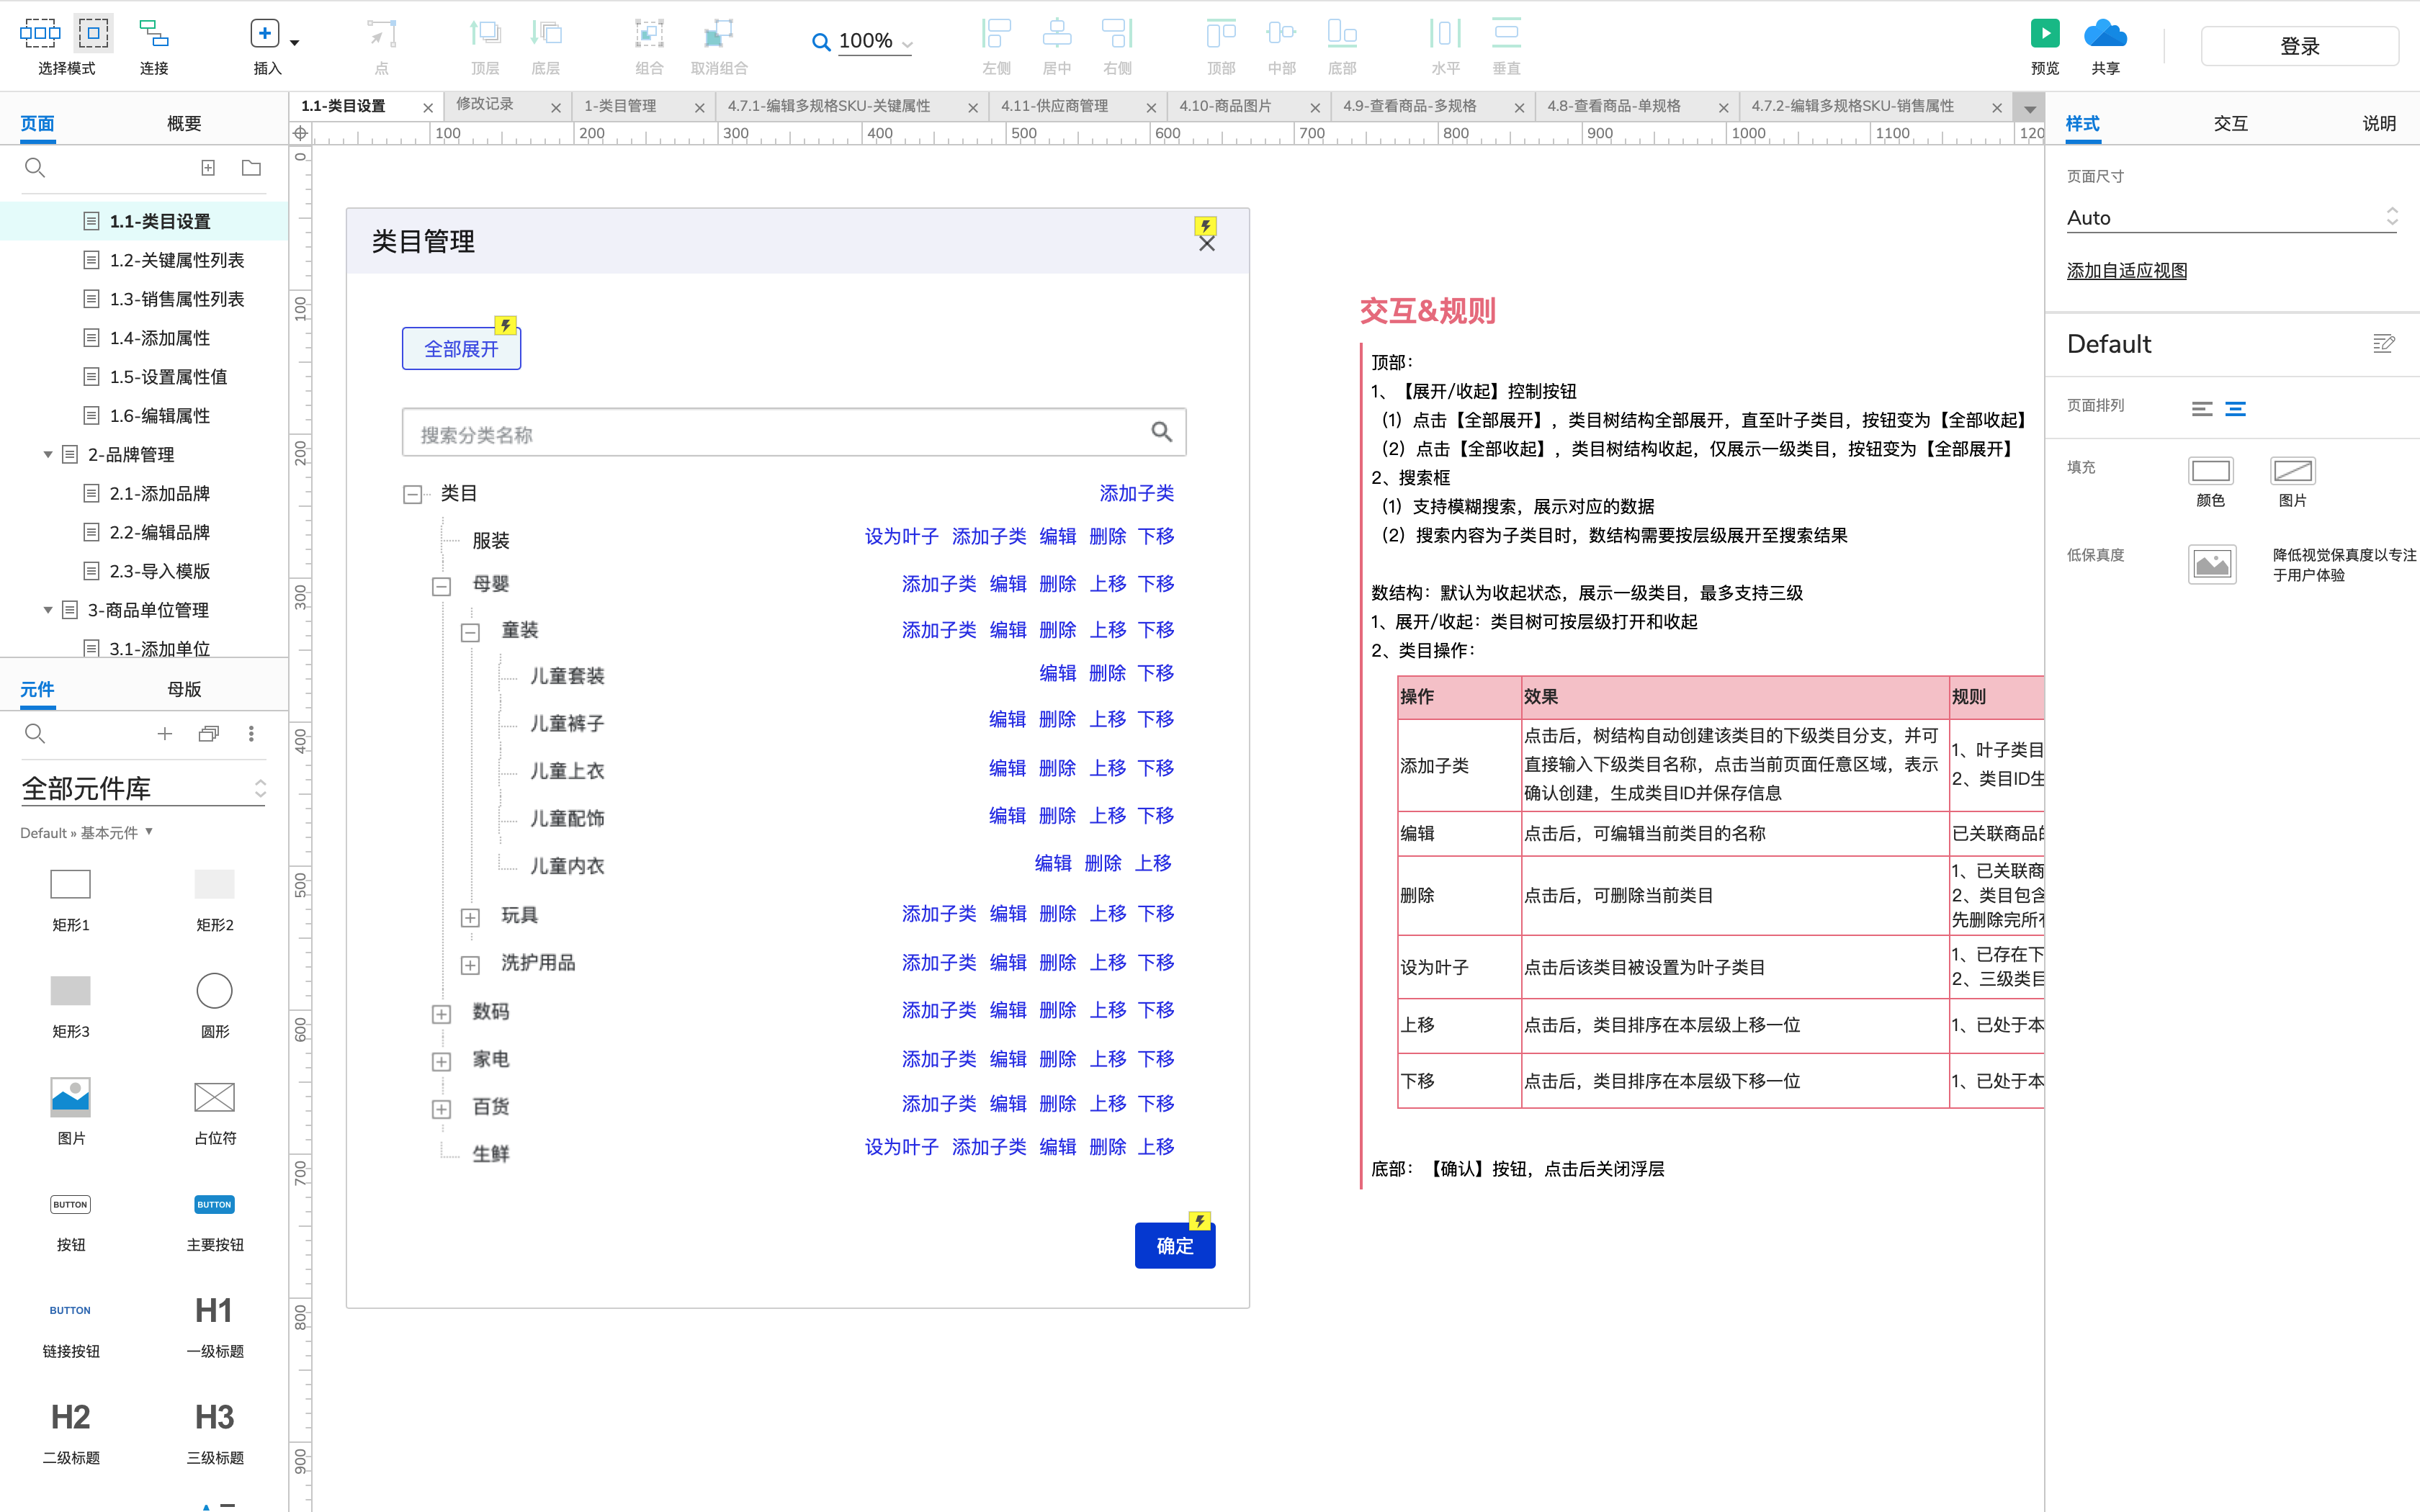Click Align Center (居中) icon

1056,34
